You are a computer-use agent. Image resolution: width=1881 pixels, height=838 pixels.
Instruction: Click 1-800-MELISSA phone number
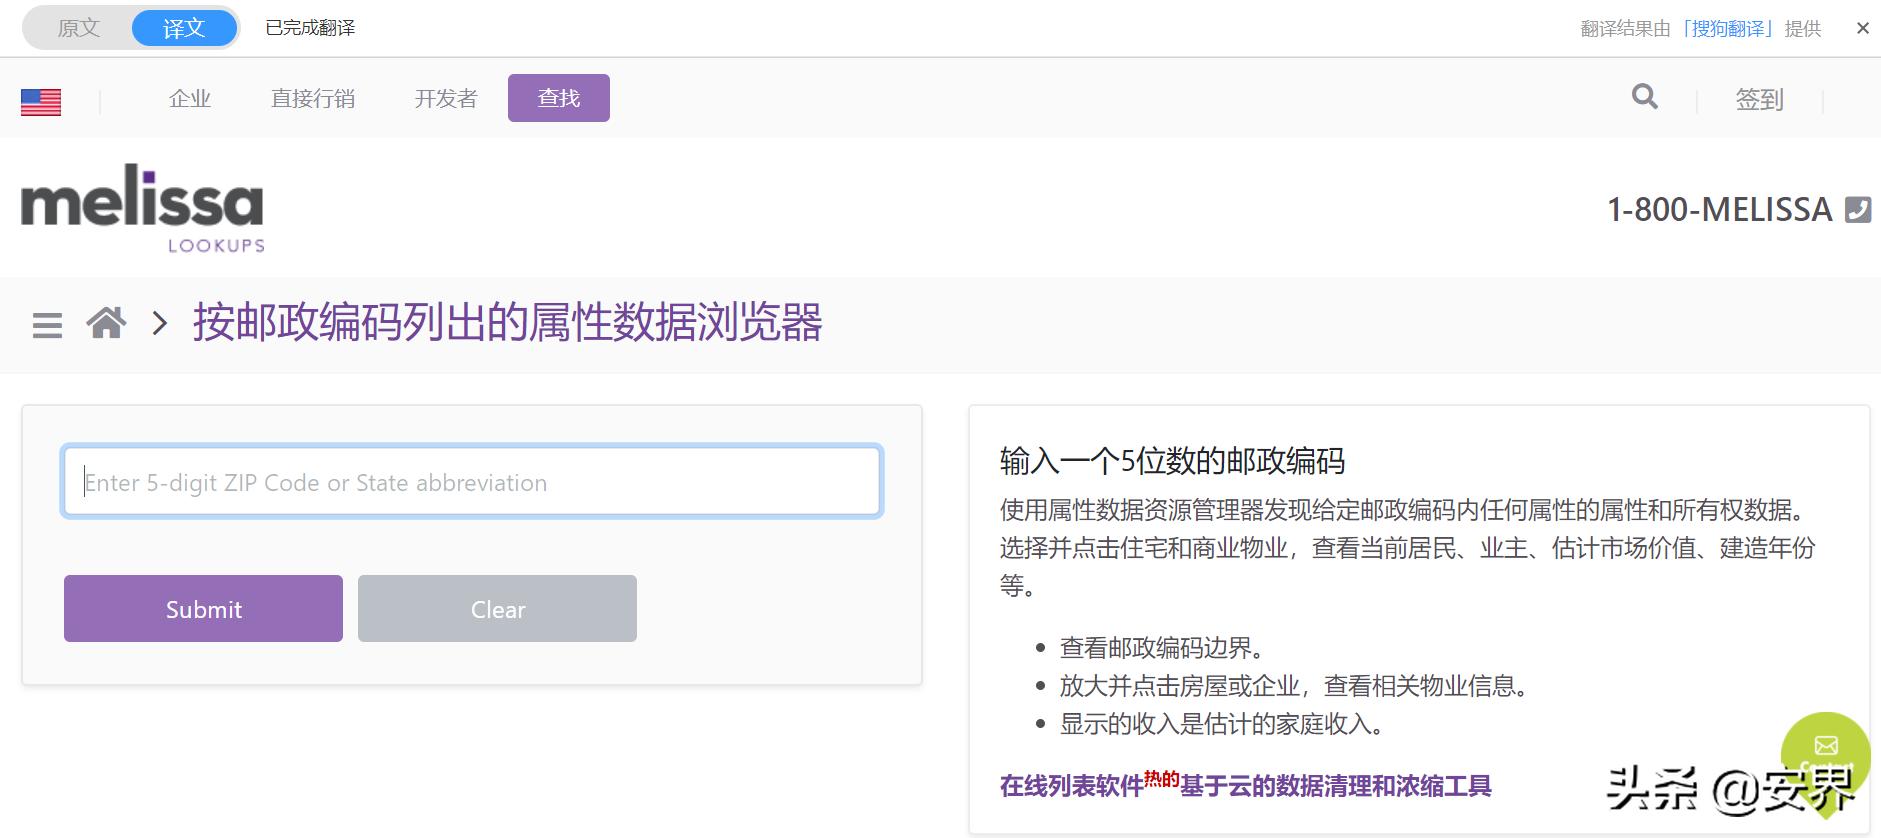1719,209
